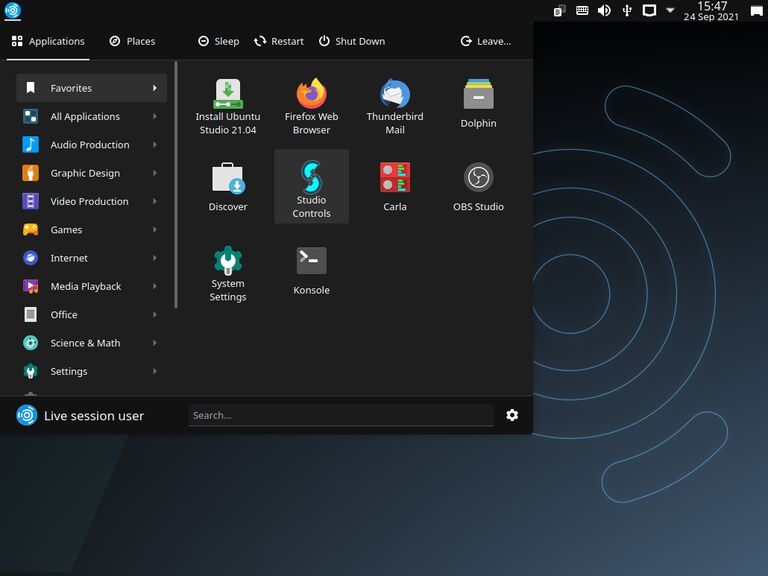Select the Favorites category
This screenshot has height=576, width=768.
click(x=92, y=88)
